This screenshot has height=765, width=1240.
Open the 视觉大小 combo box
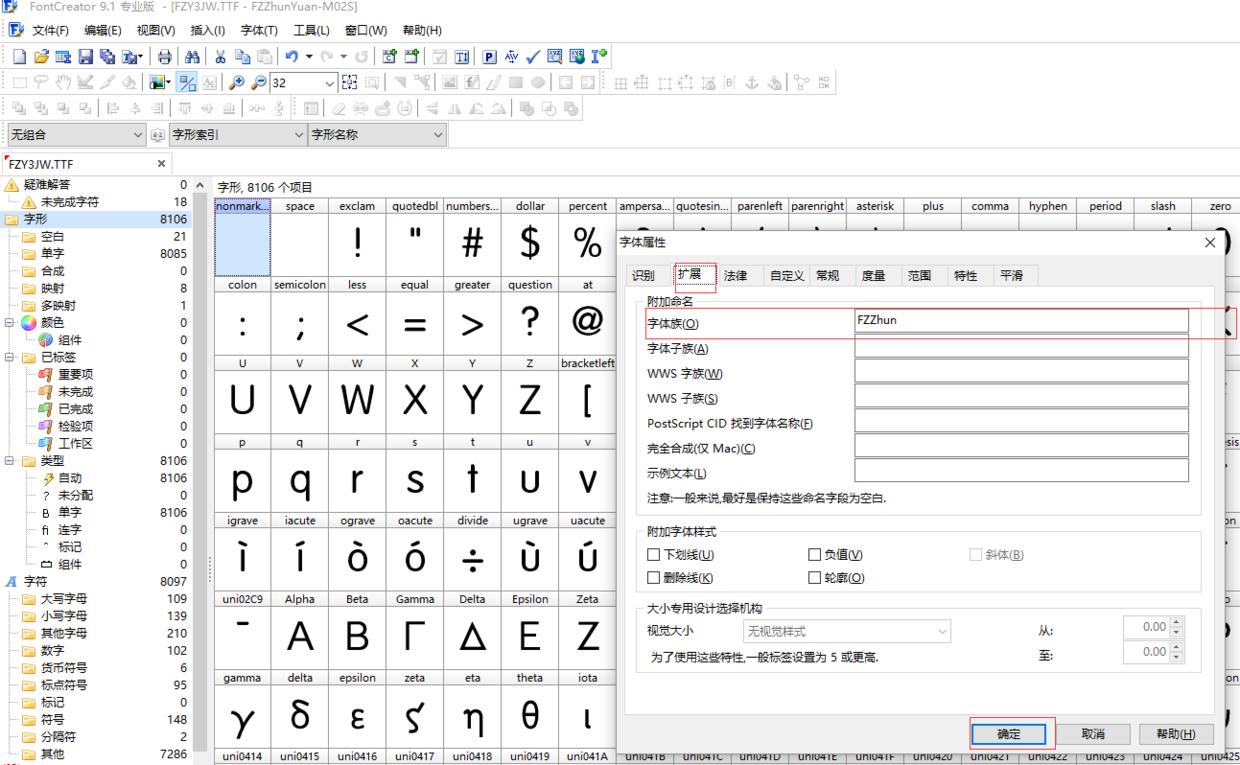click(846, 631)
